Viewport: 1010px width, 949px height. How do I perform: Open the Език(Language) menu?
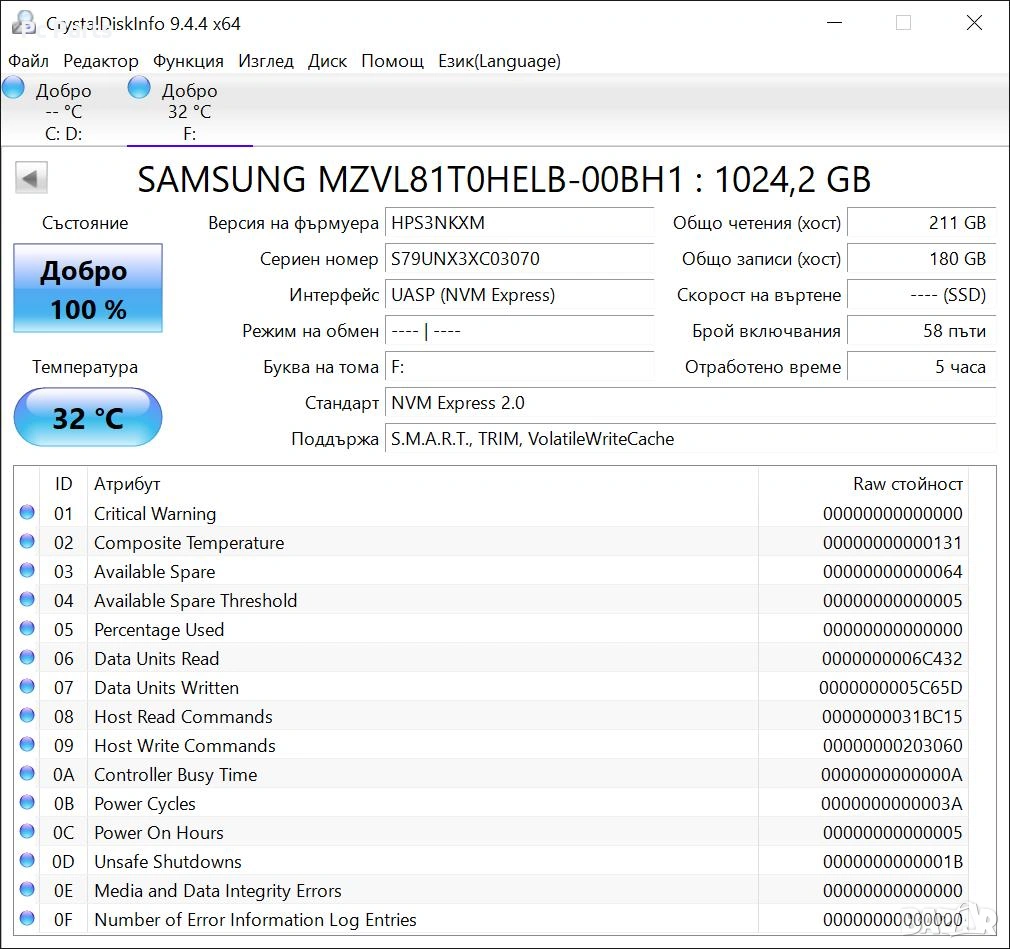click(x=499, y=61)
